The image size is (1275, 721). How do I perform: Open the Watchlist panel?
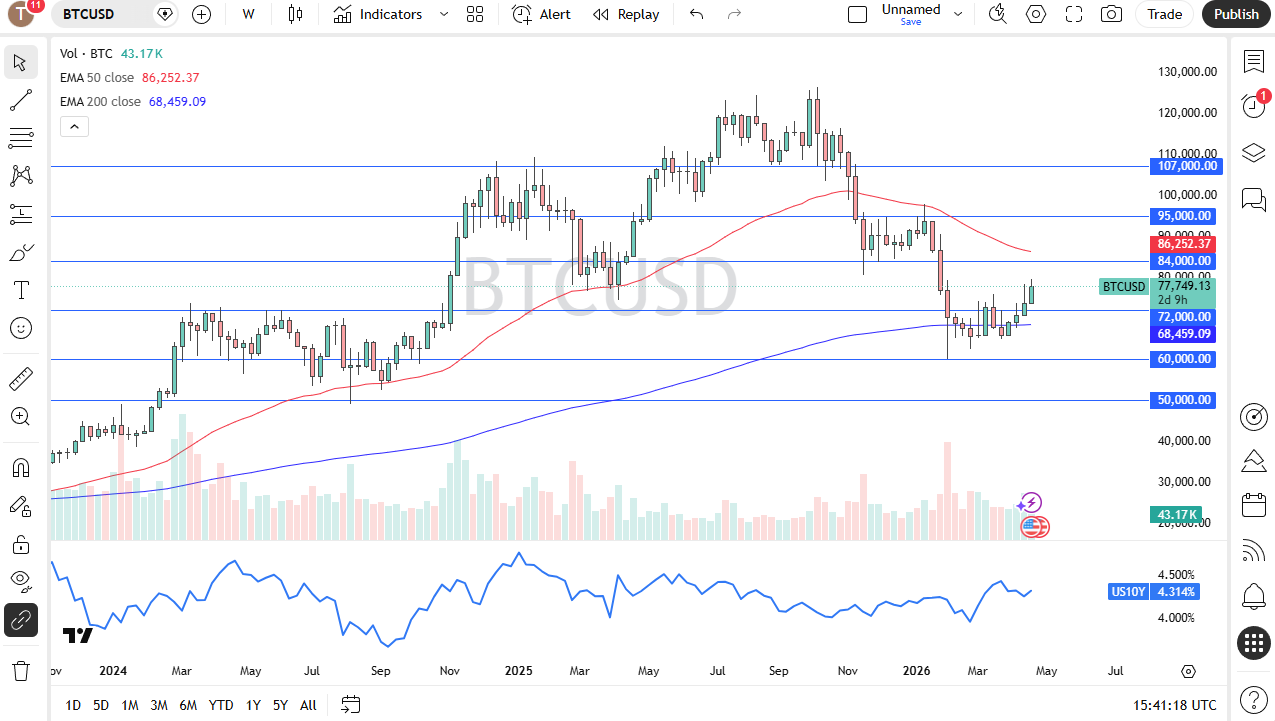1253,61
